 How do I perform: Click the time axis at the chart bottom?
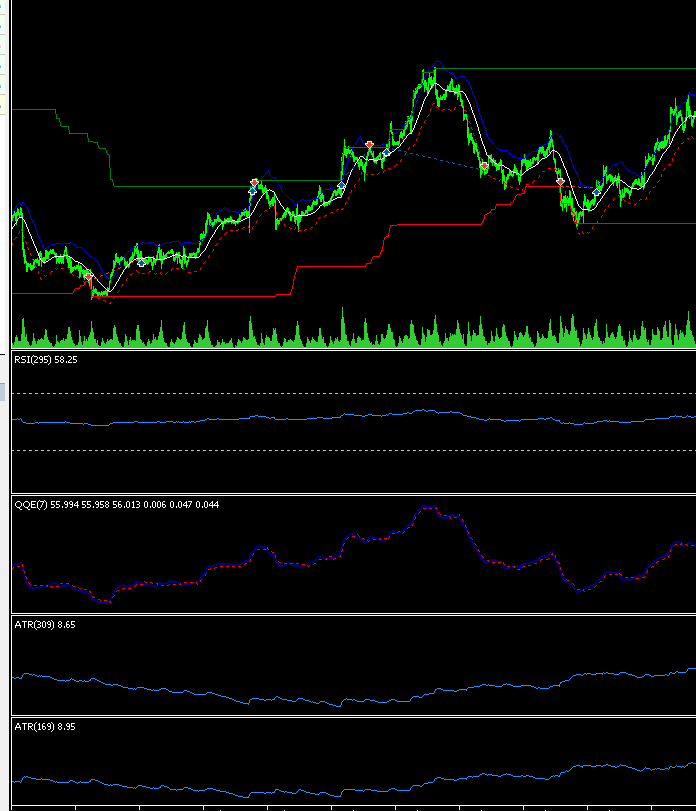click(350, 806)
